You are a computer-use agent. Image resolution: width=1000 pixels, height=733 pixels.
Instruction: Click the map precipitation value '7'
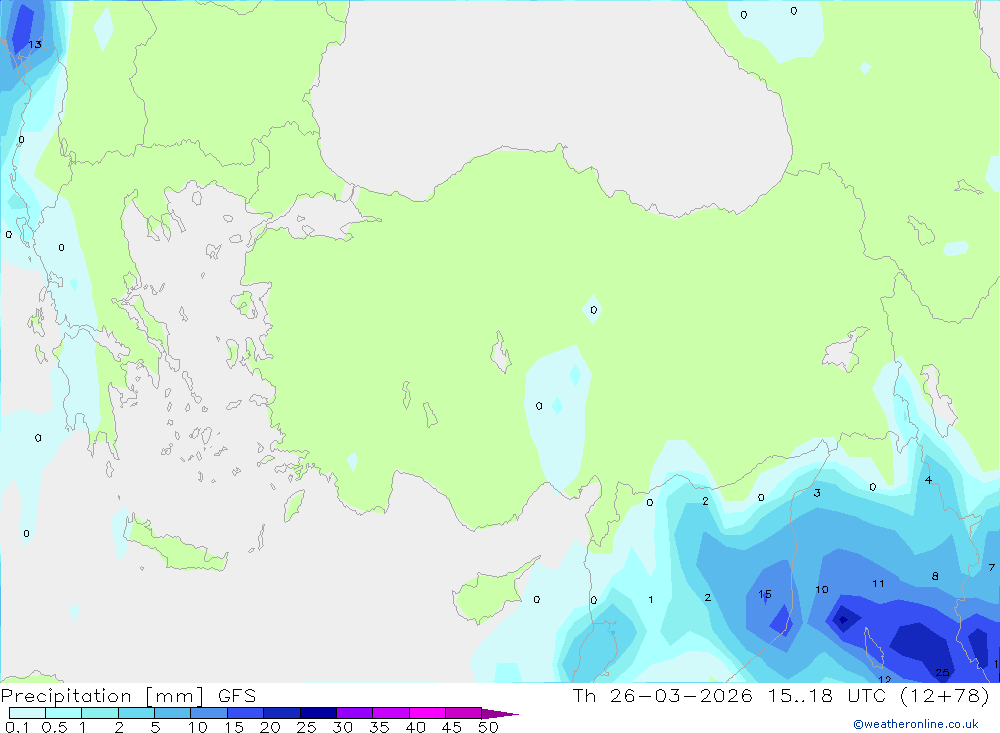point(992,567)
